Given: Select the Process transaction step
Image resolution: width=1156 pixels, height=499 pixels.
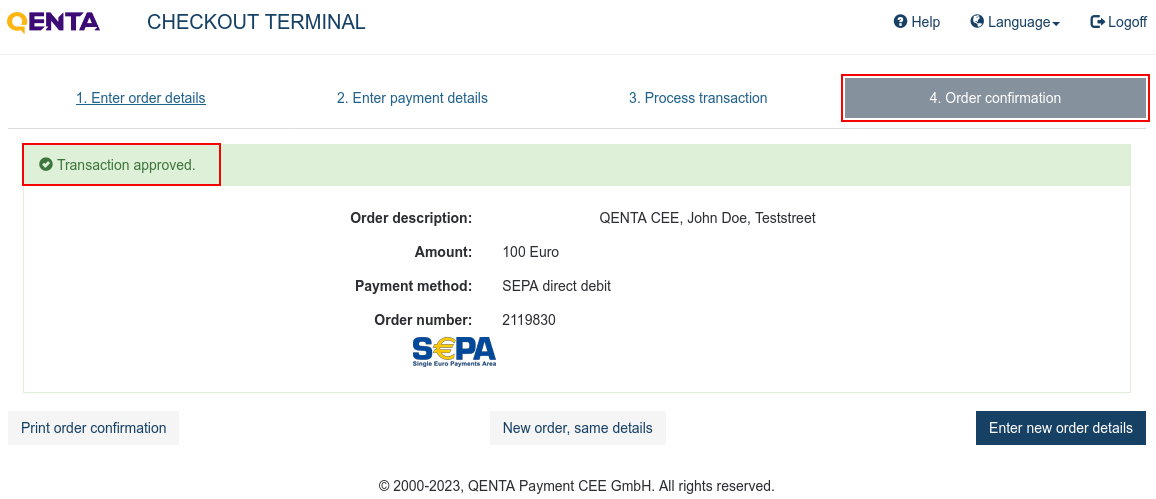Looking at the screenshot, I should point(697,98).
